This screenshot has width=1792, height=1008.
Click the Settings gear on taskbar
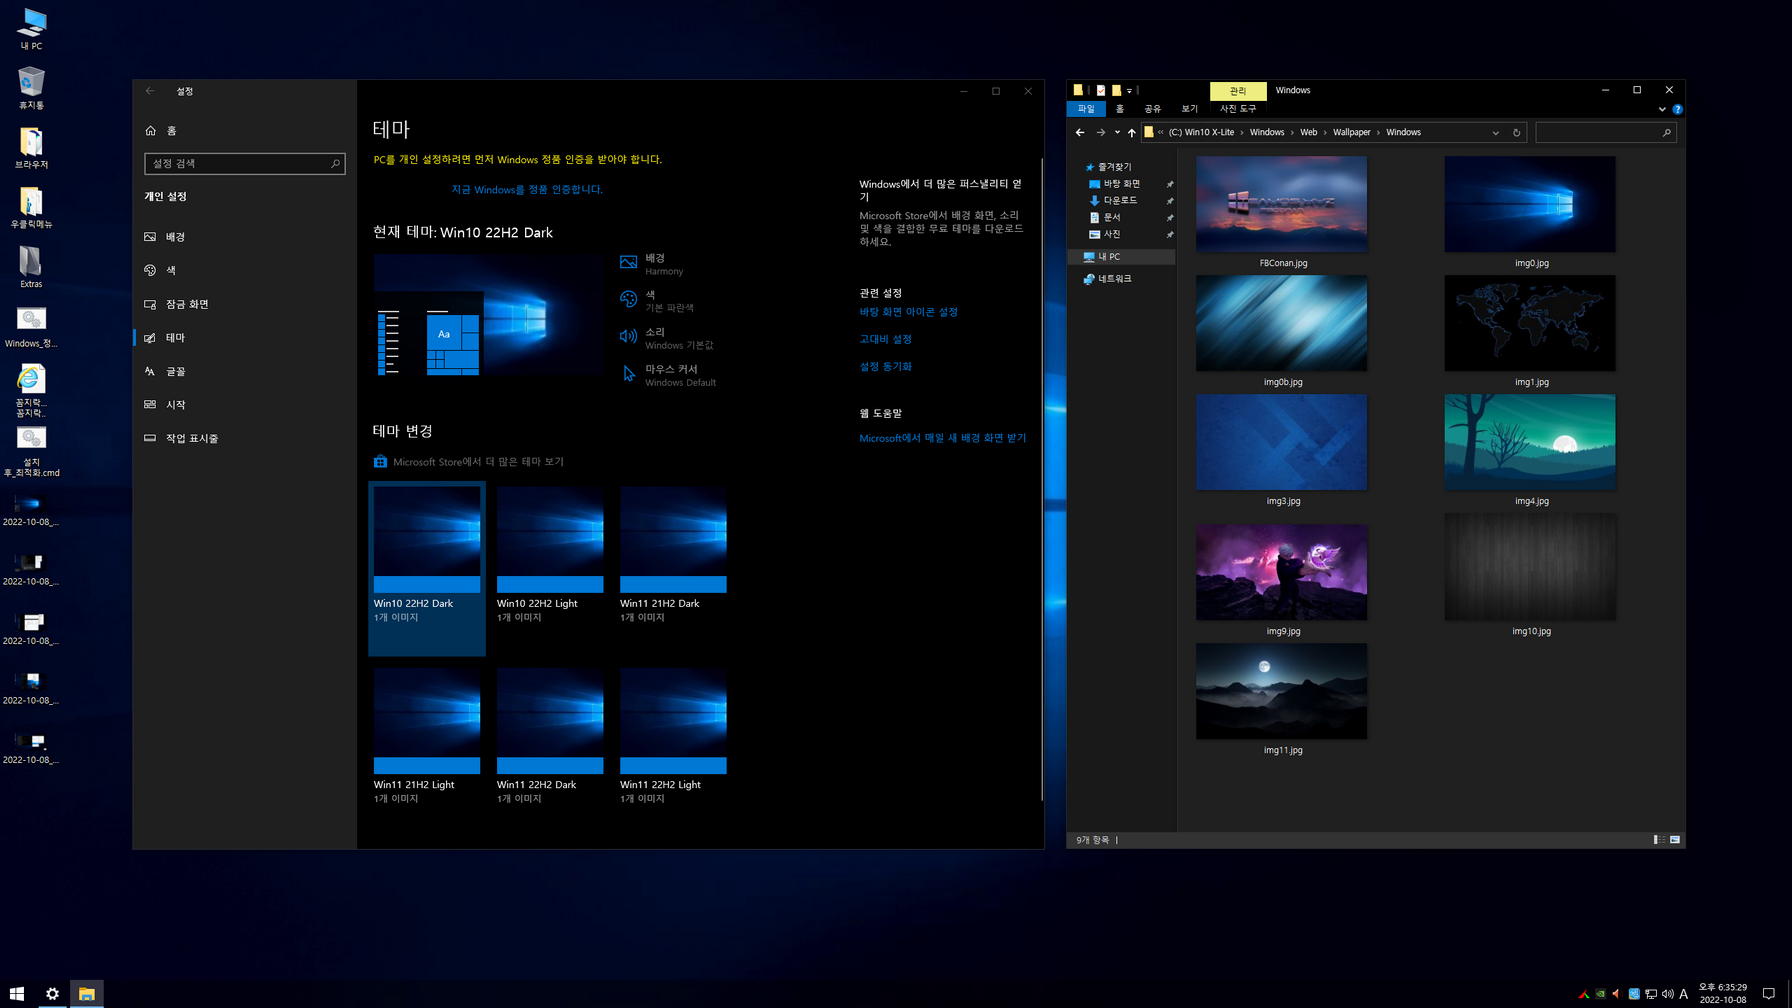tap(52, 993)
